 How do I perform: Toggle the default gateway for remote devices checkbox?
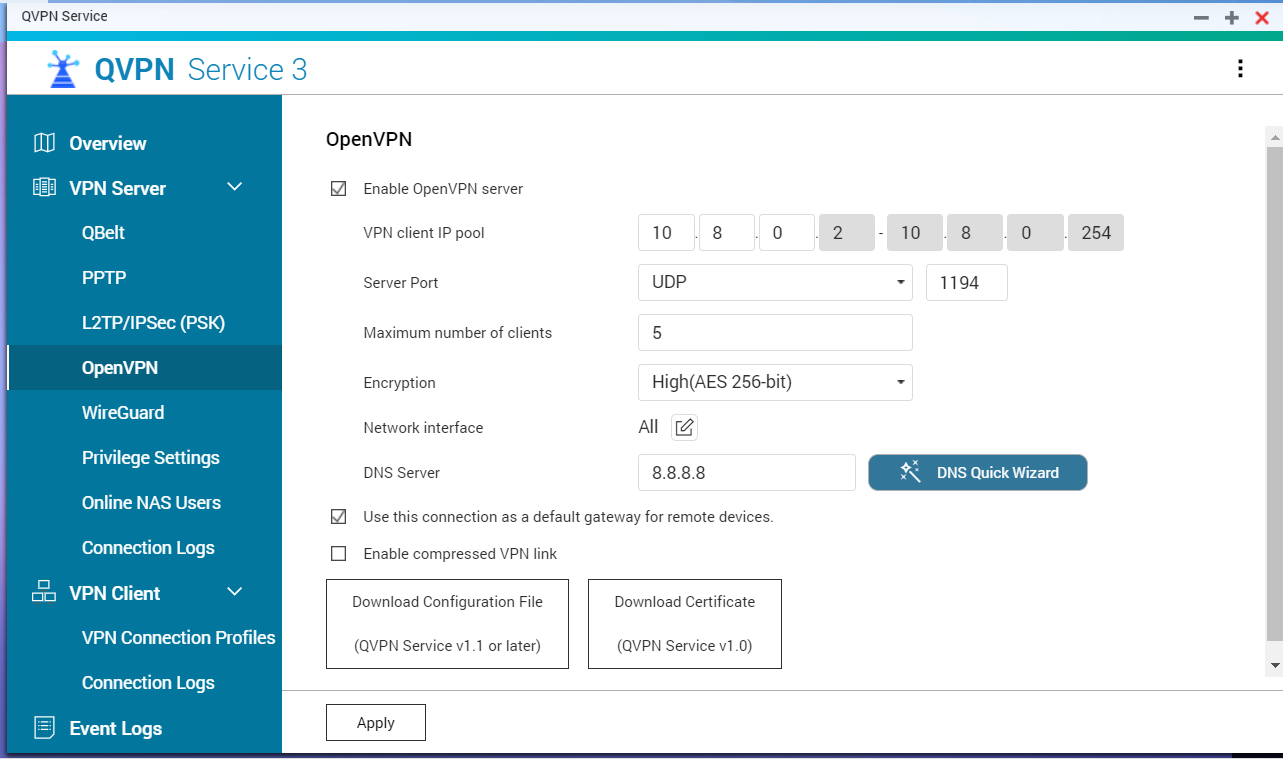click(338, 517)
